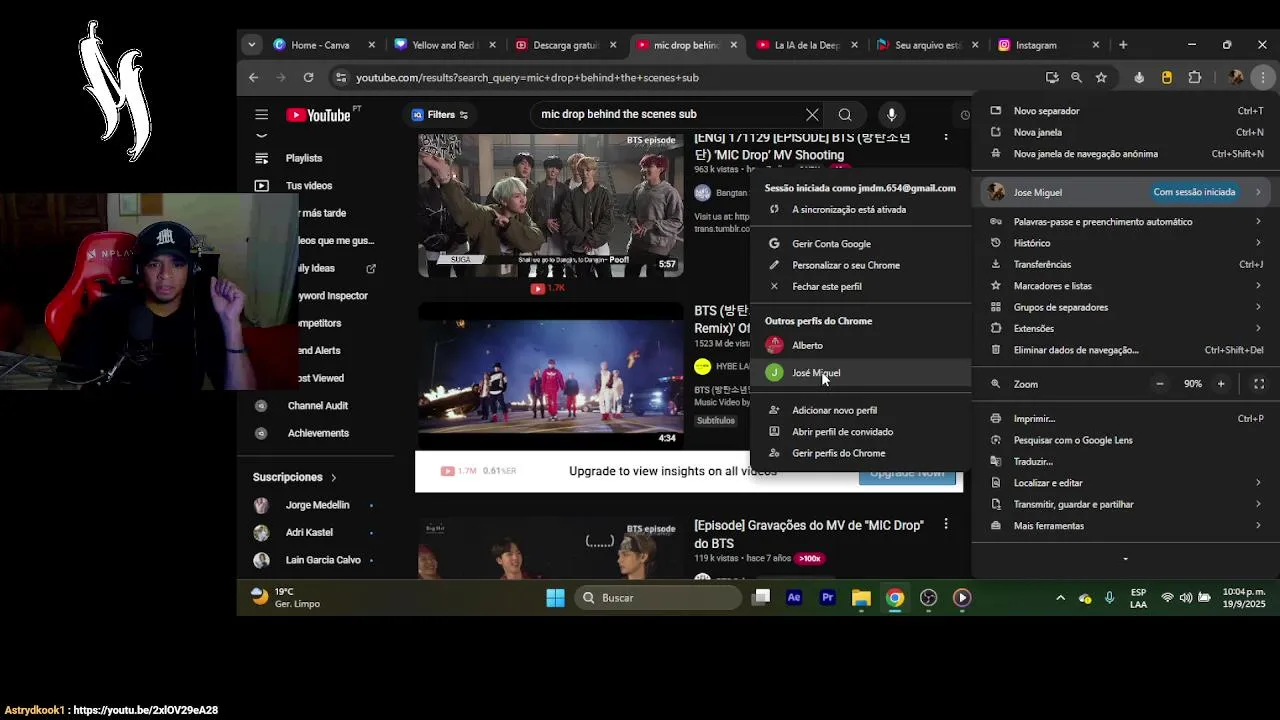Expand Mais ferramentas submenu
Image resolution: width=1280 pixels, height=720 pixels.
(x=1125, y=526)
